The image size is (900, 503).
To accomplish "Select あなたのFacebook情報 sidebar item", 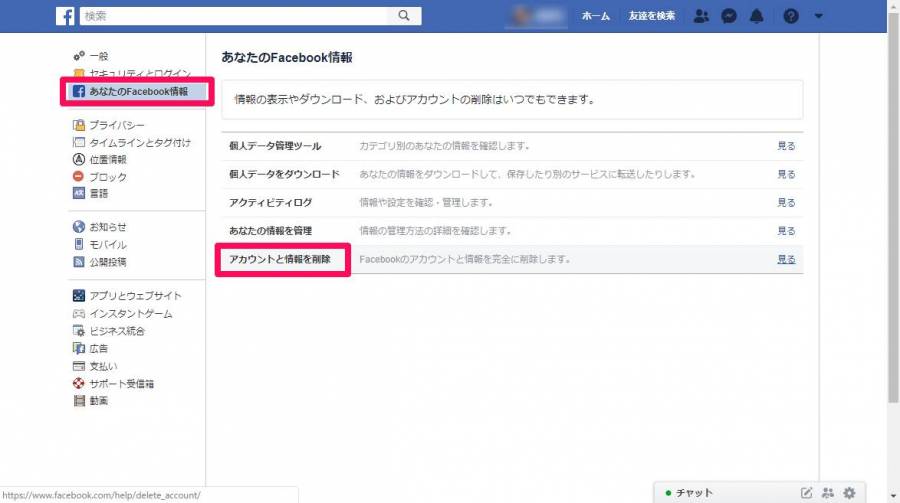I will click(x=138, y=91).
